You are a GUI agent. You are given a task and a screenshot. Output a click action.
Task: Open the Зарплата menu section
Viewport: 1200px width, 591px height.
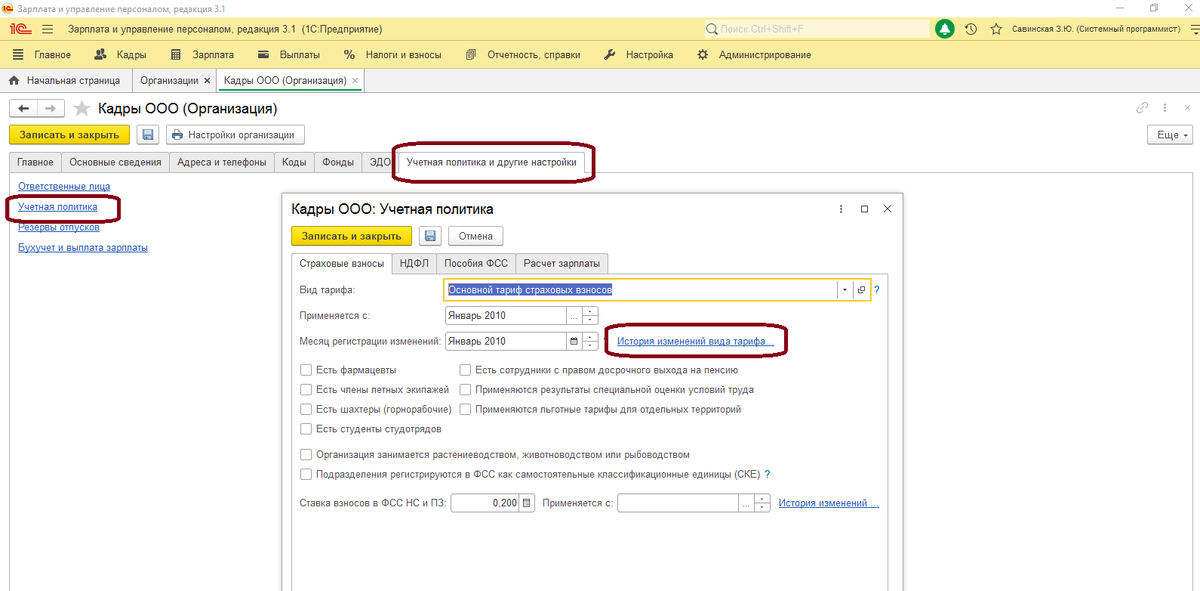pos(202,55)
